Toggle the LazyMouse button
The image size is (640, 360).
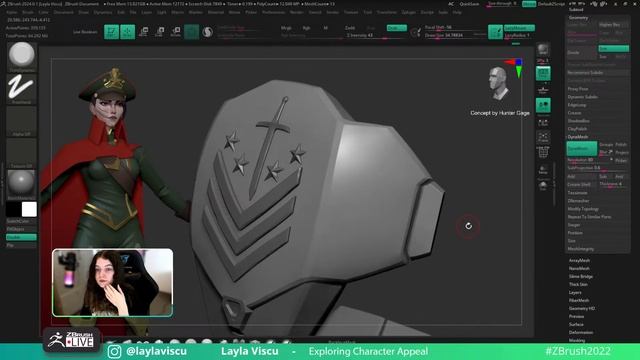coord(519,28)
